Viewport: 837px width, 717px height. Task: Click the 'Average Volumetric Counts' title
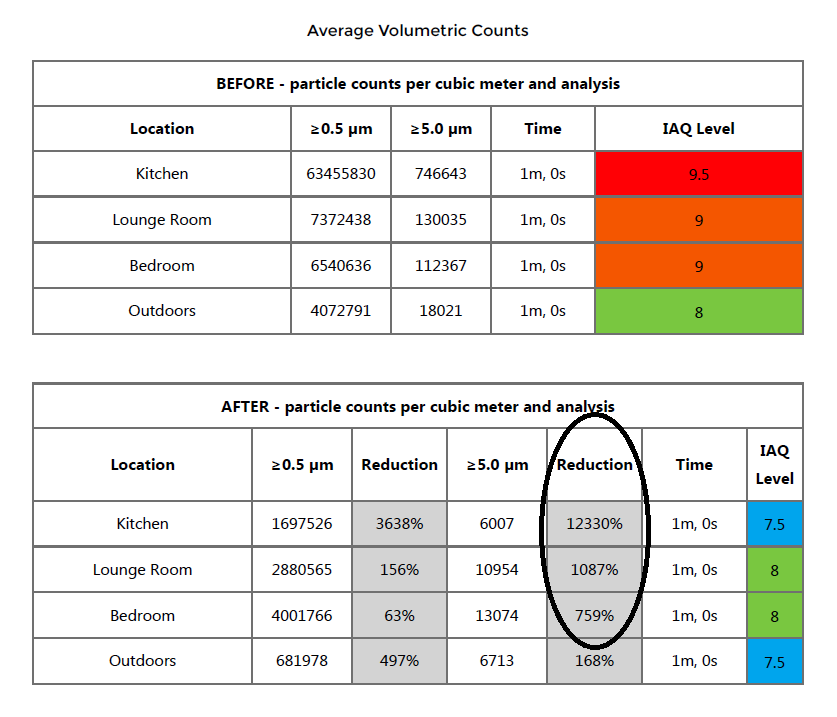(x=418, y=30)
